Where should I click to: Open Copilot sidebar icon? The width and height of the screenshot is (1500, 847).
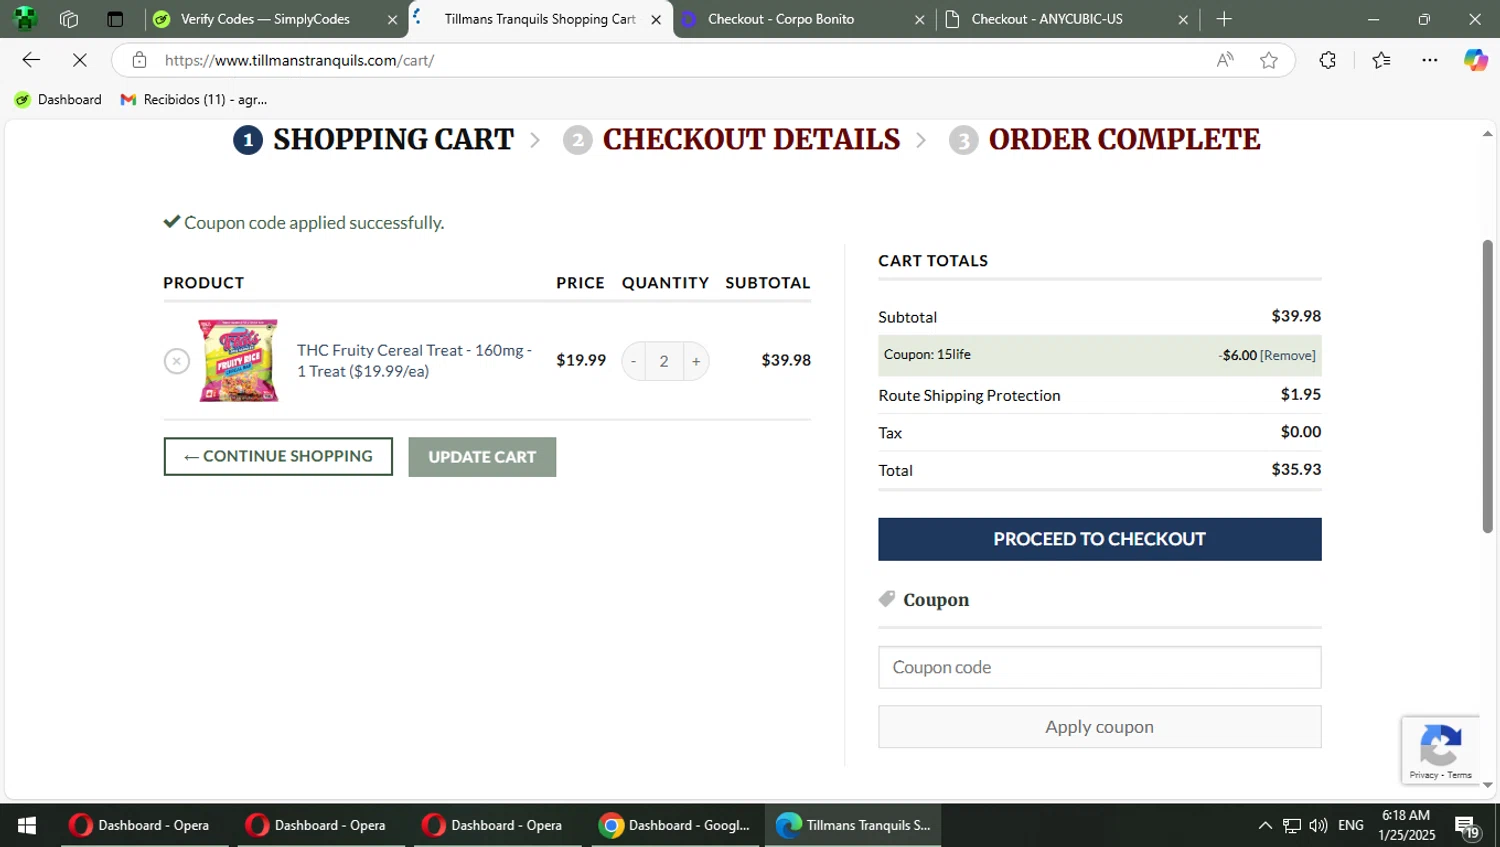click(x=1476, y=60)
